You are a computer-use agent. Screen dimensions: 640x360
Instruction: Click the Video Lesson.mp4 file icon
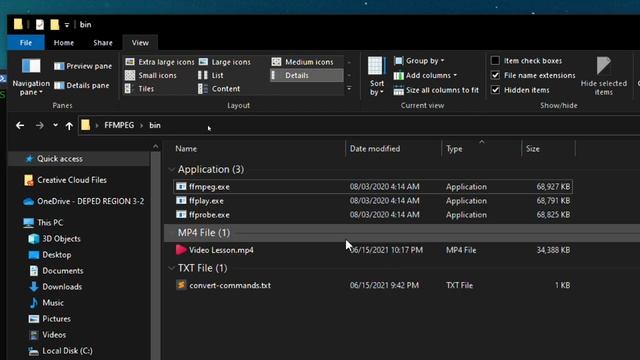(x=181, y=249)
